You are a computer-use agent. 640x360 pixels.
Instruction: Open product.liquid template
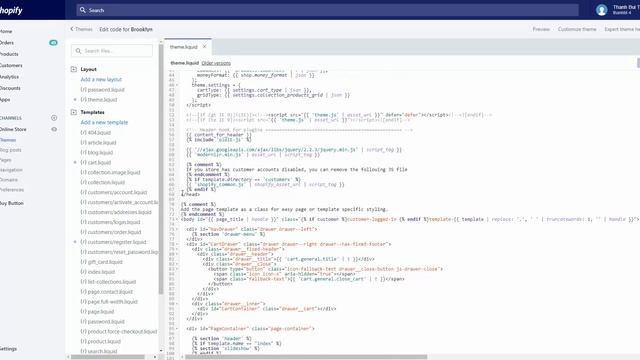click(100, 341)
